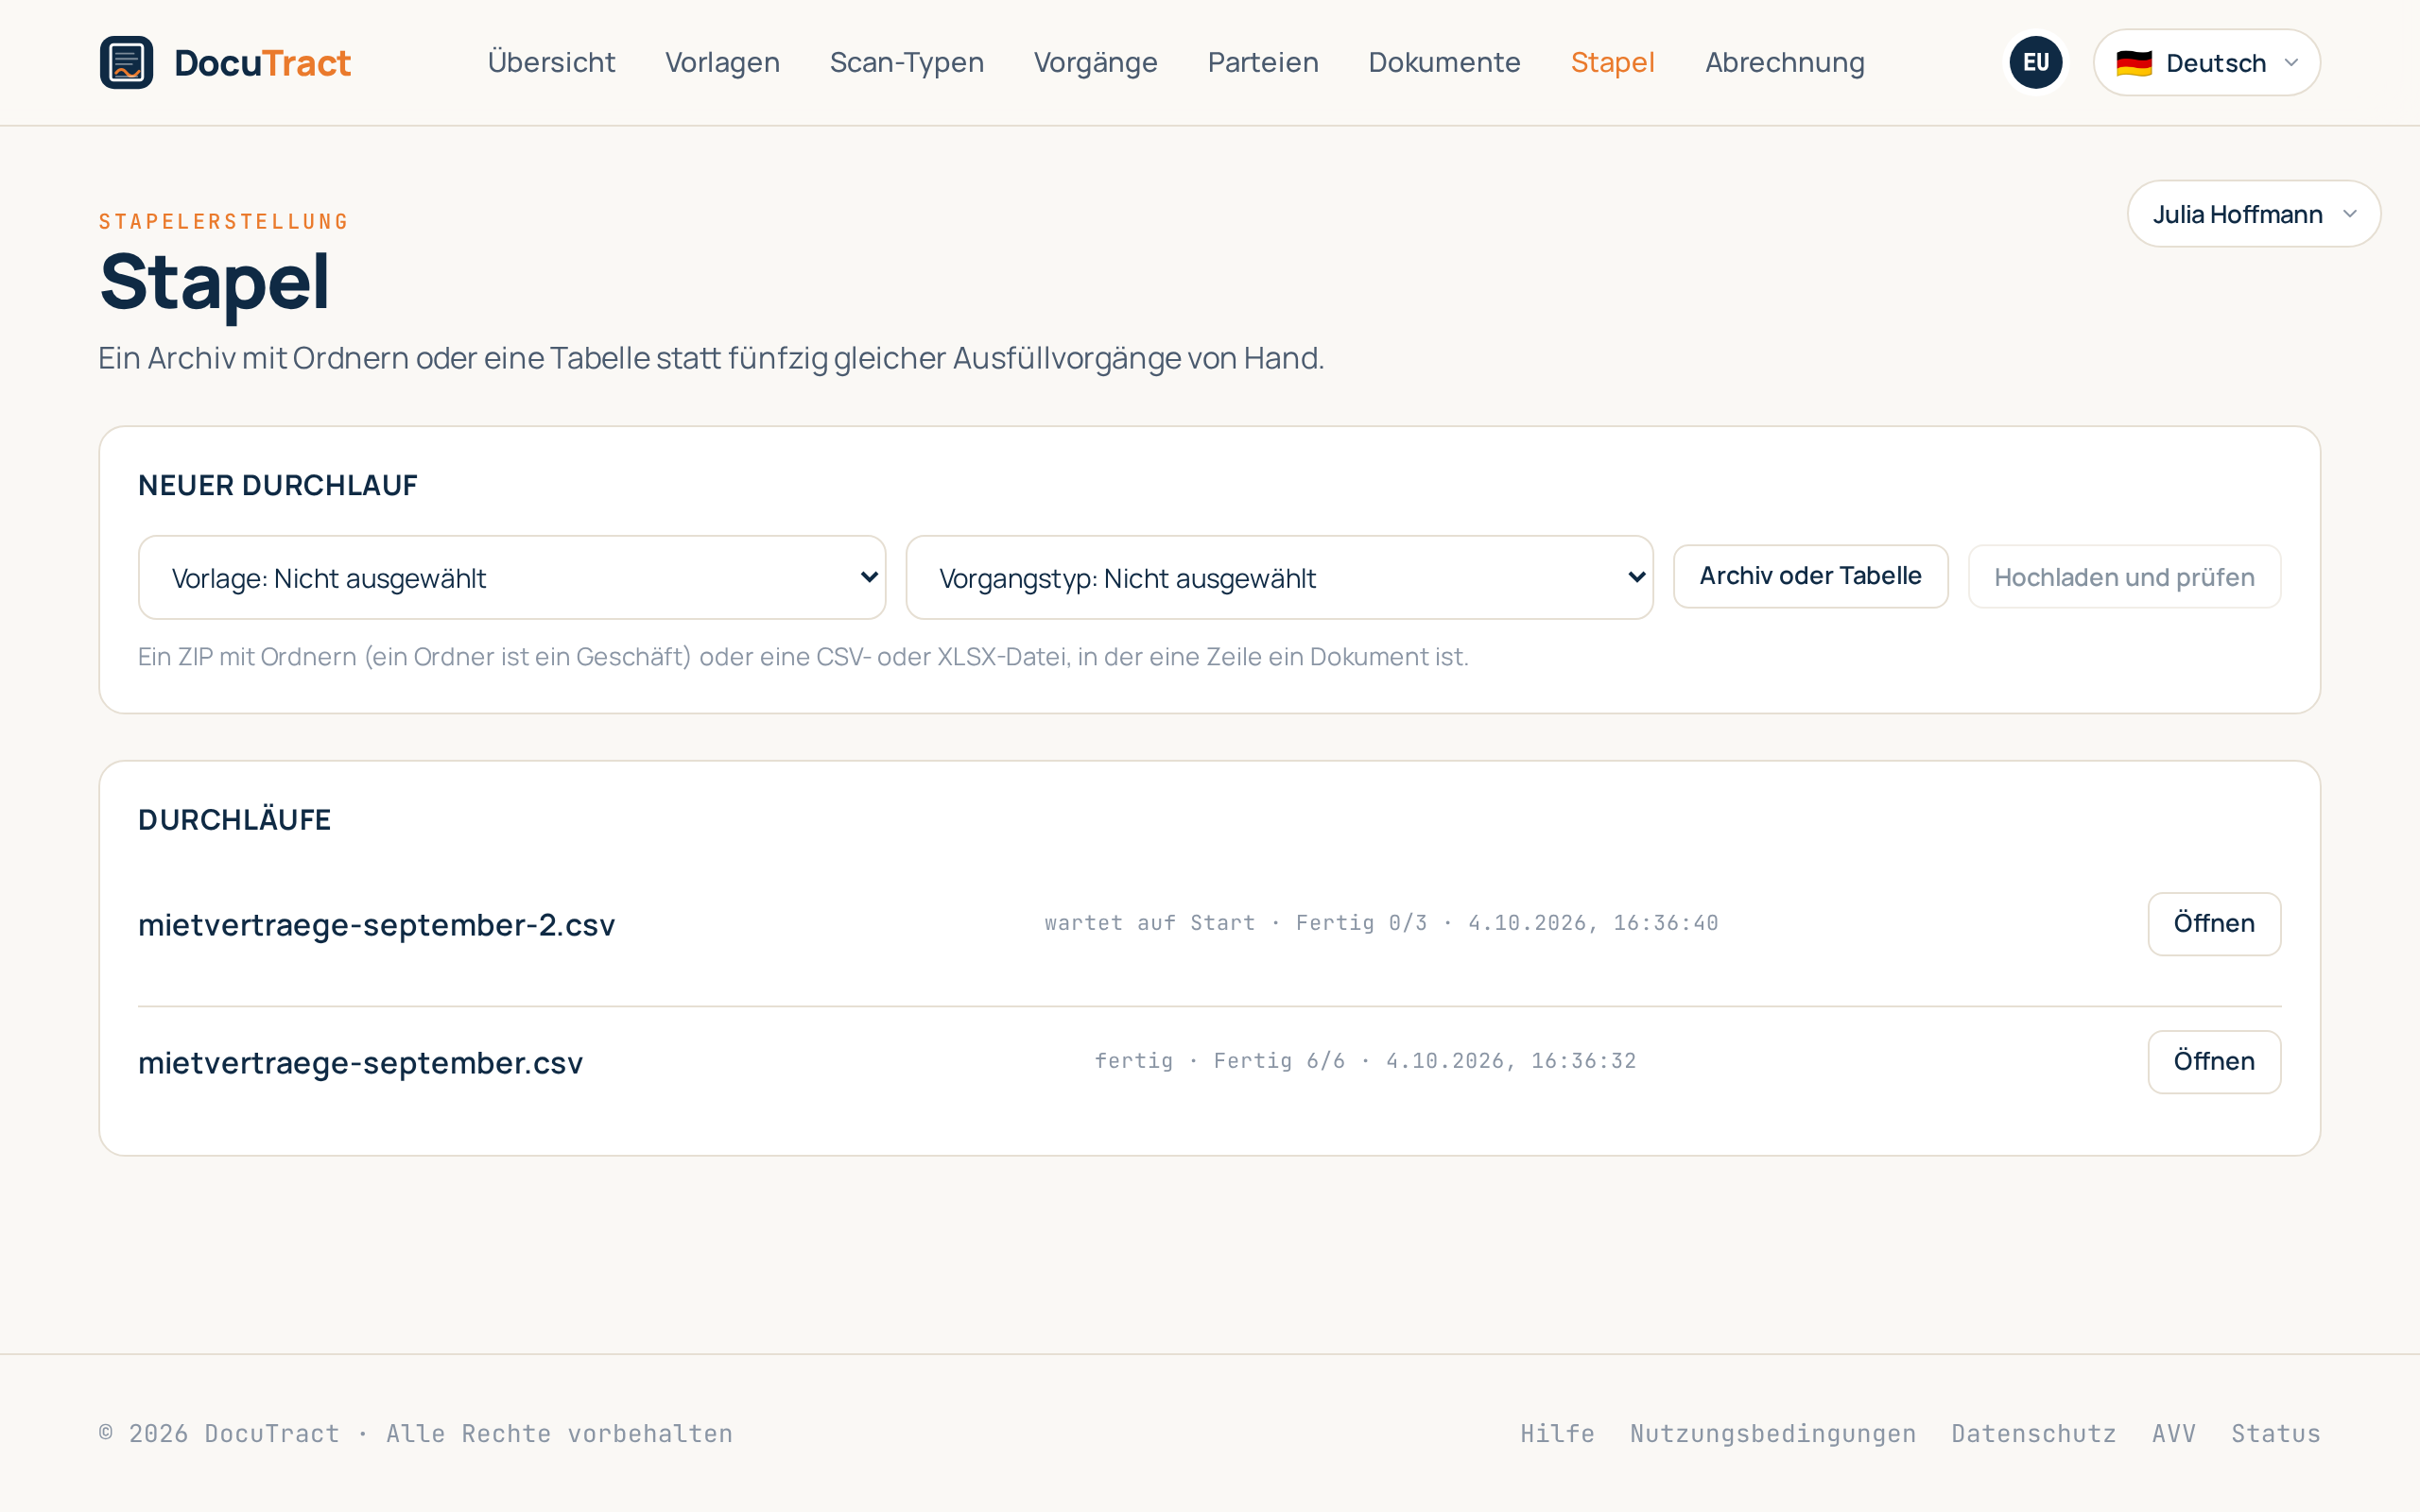Screen dimensions: 2420x1512
Task: Open the mietvertraege-september.csv run
Action: tap(2214, 1061)
